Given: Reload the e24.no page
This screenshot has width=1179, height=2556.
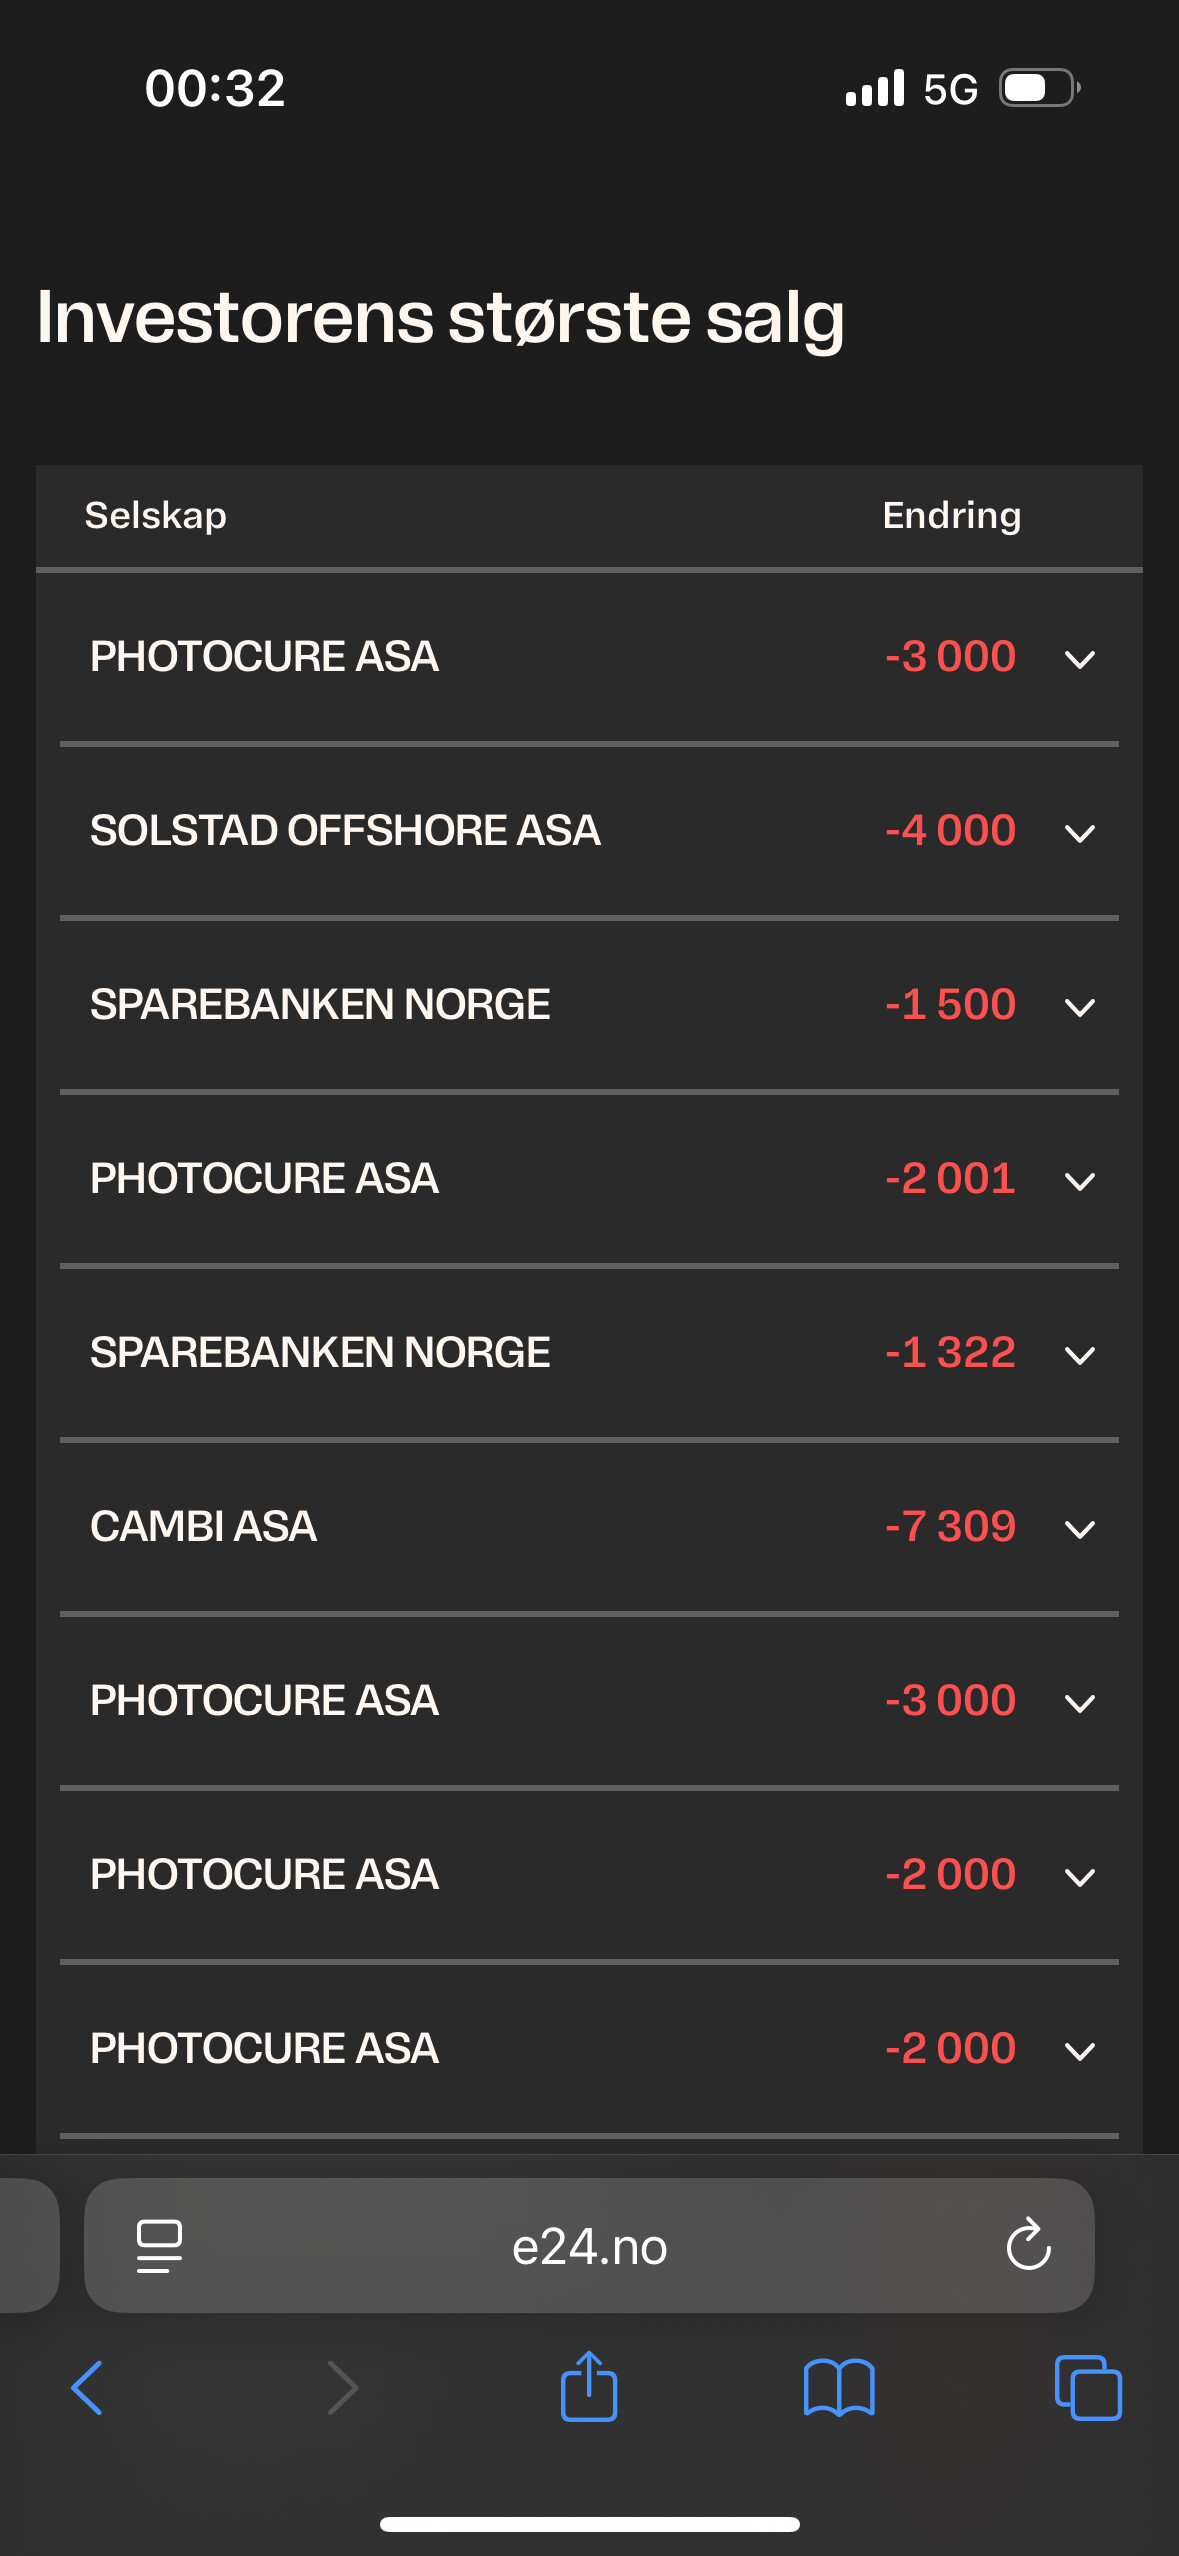Looking at the screenshot, I should [1028, 2245].
